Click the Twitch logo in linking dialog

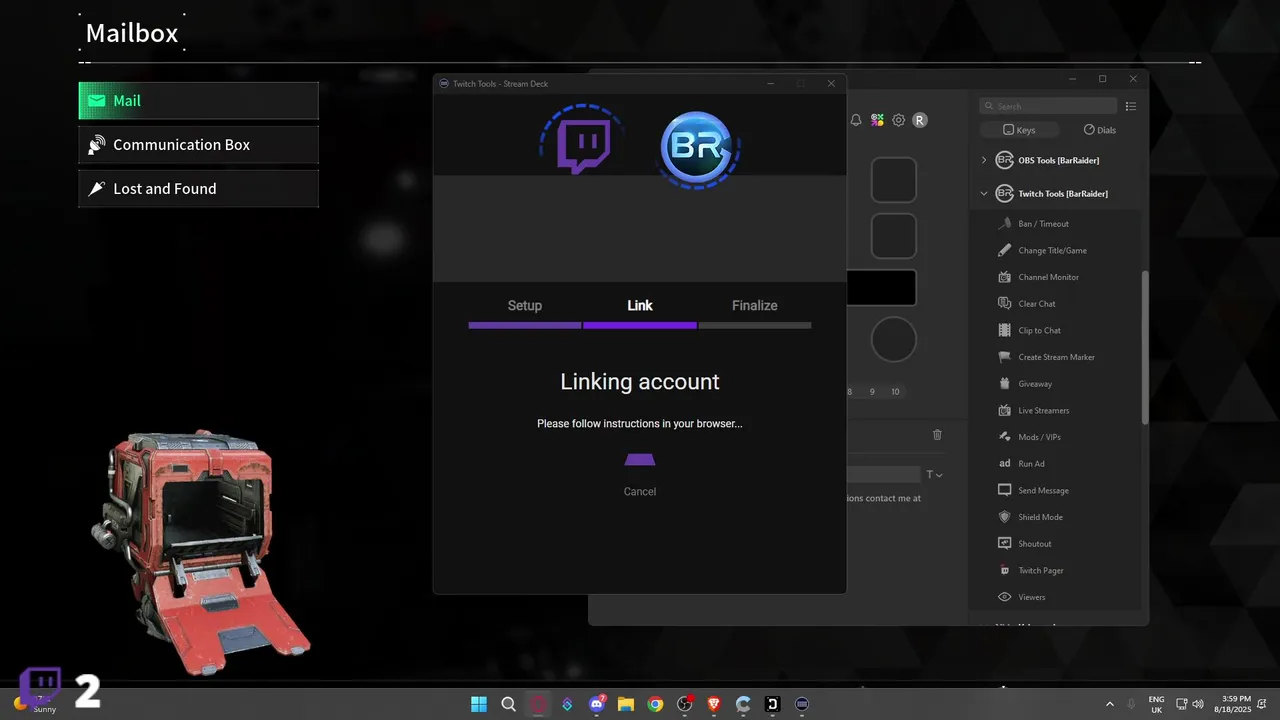click(x=583, y=147)
